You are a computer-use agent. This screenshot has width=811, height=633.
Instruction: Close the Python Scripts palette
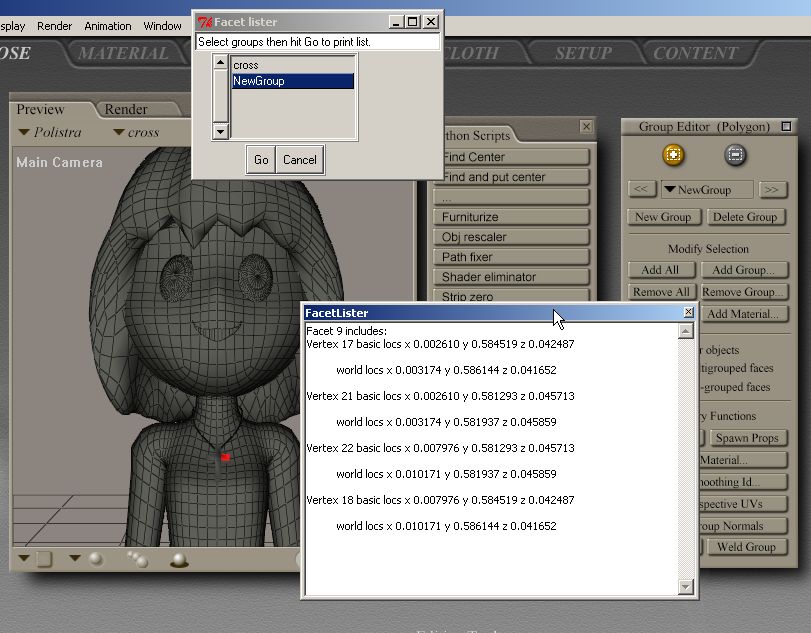(x=586, y=127)
